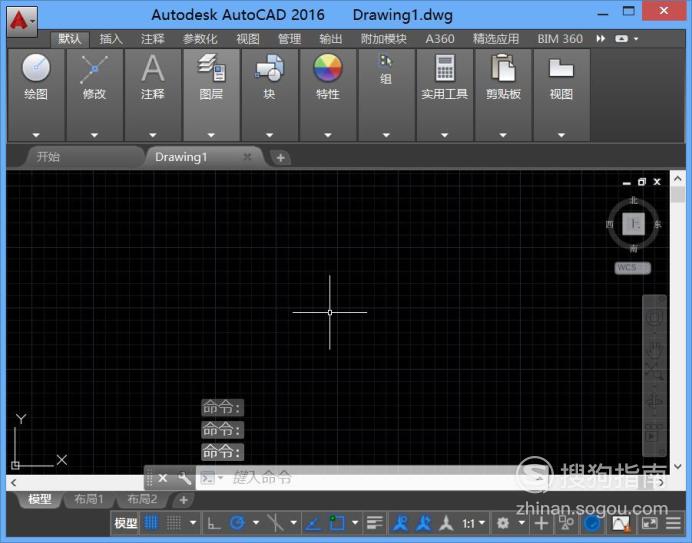Viewport: 692px width, 543px height.
Task: Click the ViewCube top face 上
Action: click(x=634, y=224)
